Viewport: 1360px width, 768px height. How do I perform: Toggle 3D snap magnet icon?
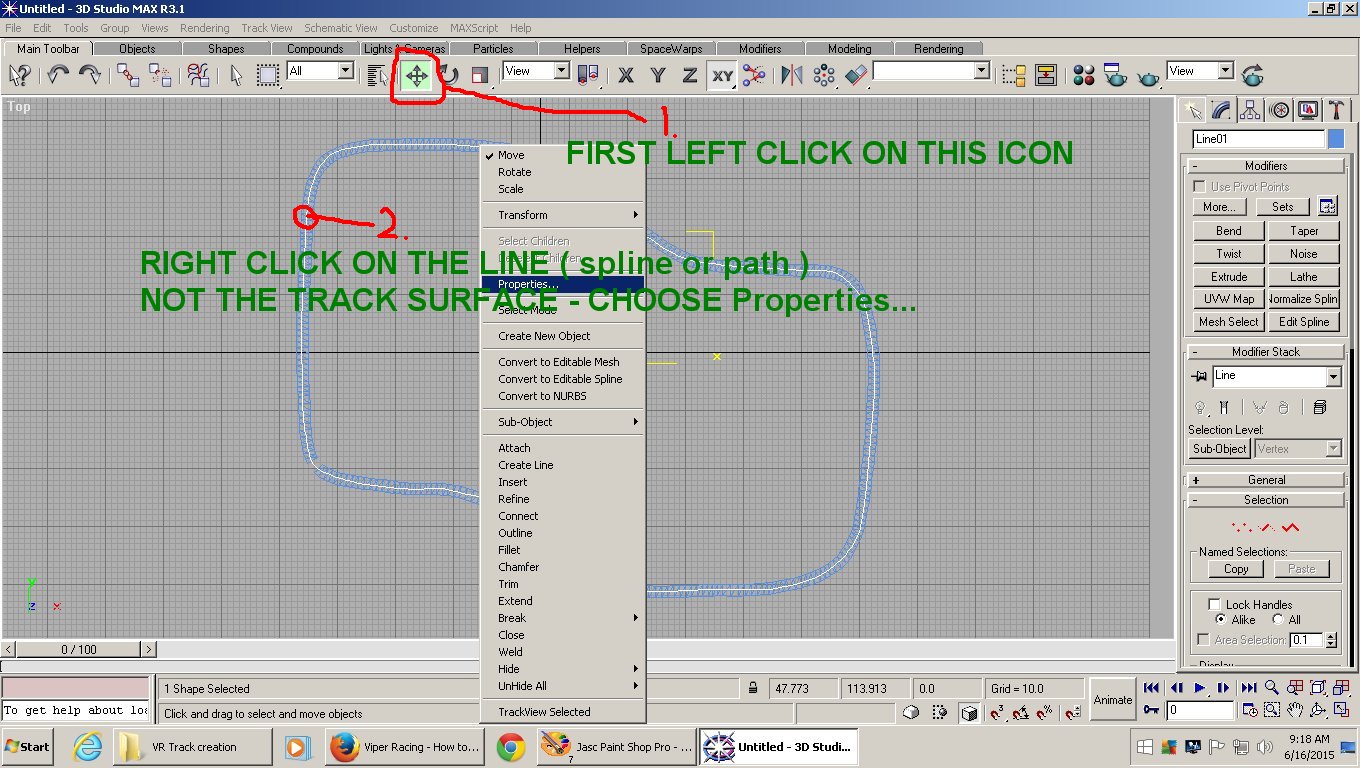click(x=997, y=713)
